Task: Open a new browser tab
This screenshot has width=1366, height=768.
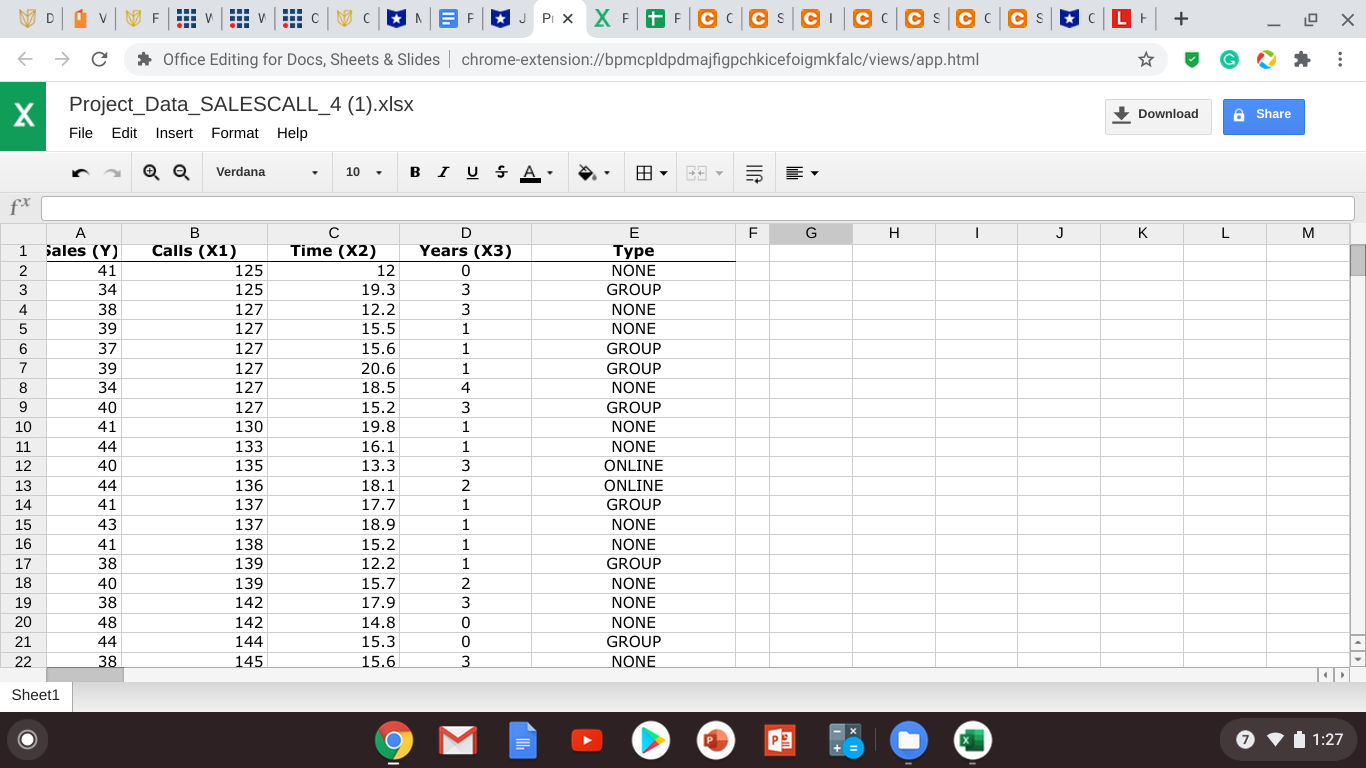Action: pyautogui.click(x=1181, y=19)
